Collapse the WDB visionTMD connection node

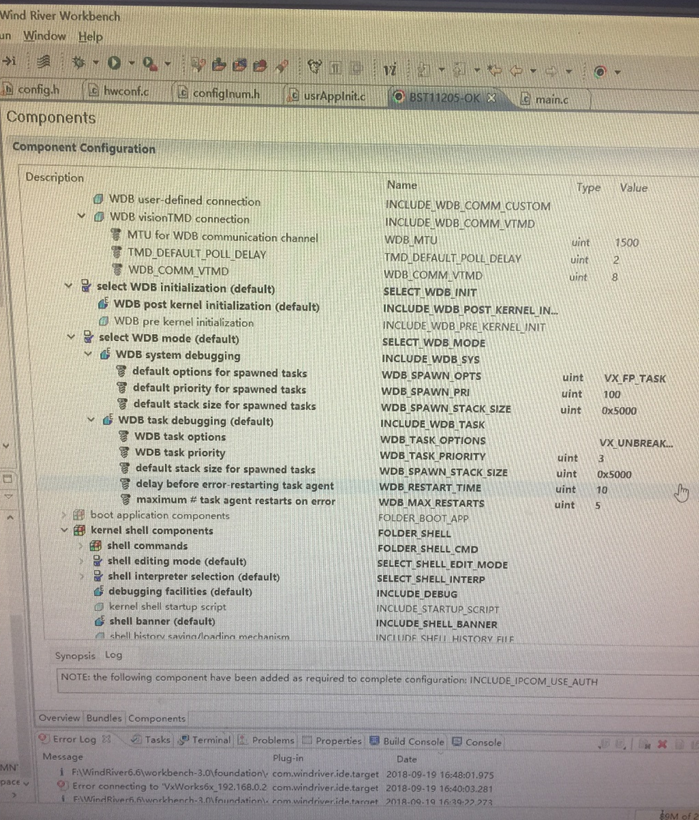(81, 215)
